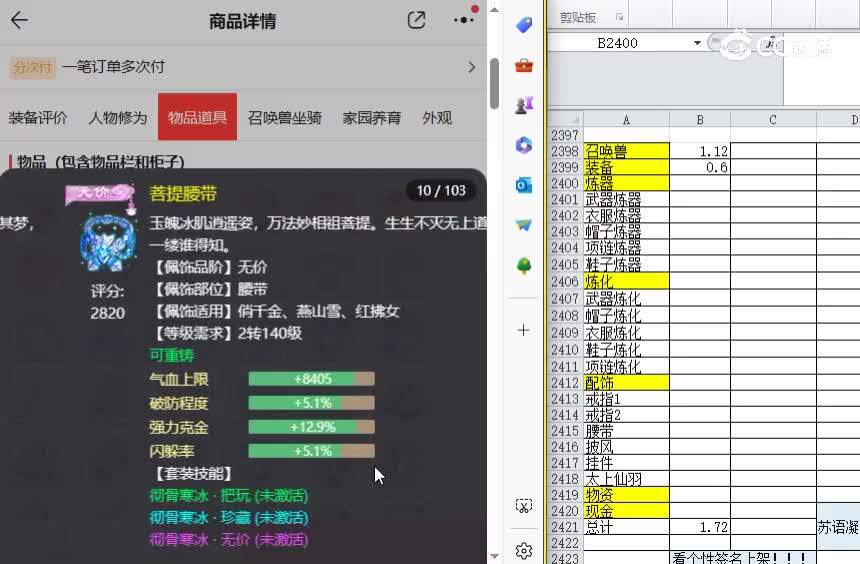Image resolution: width=860 pixels, height=564 pixels.
Task: Switch to 人物修为 tab
Action: click(118, 117)
